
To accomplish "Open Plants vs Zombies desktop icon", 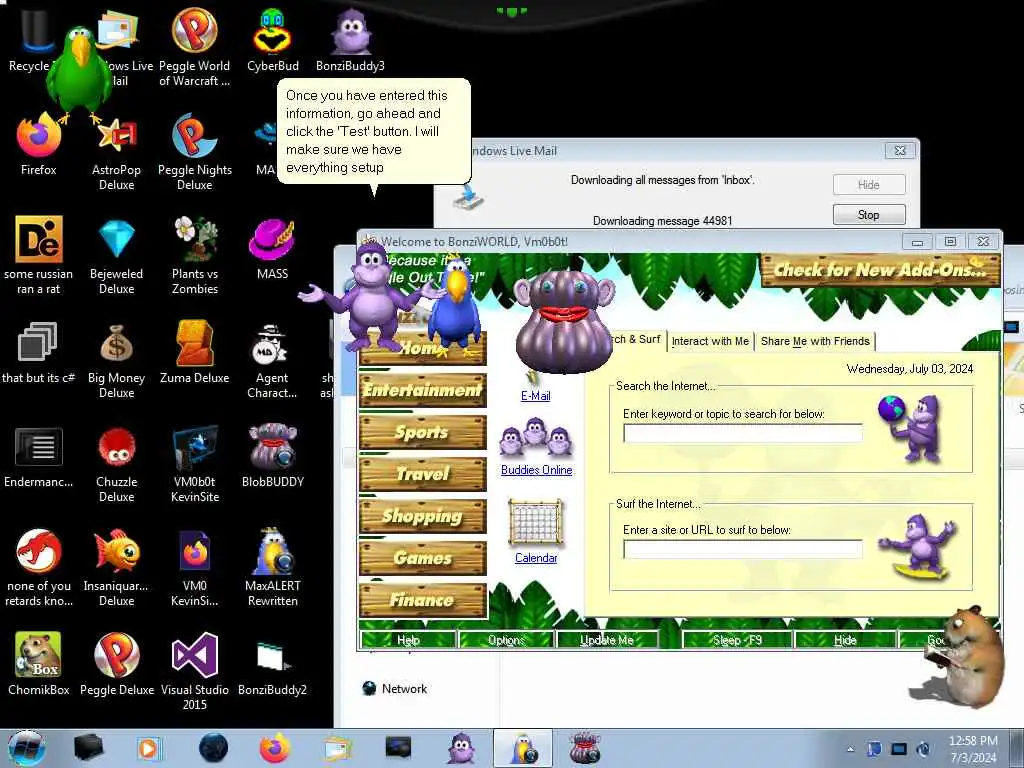I will pos(195,255).
